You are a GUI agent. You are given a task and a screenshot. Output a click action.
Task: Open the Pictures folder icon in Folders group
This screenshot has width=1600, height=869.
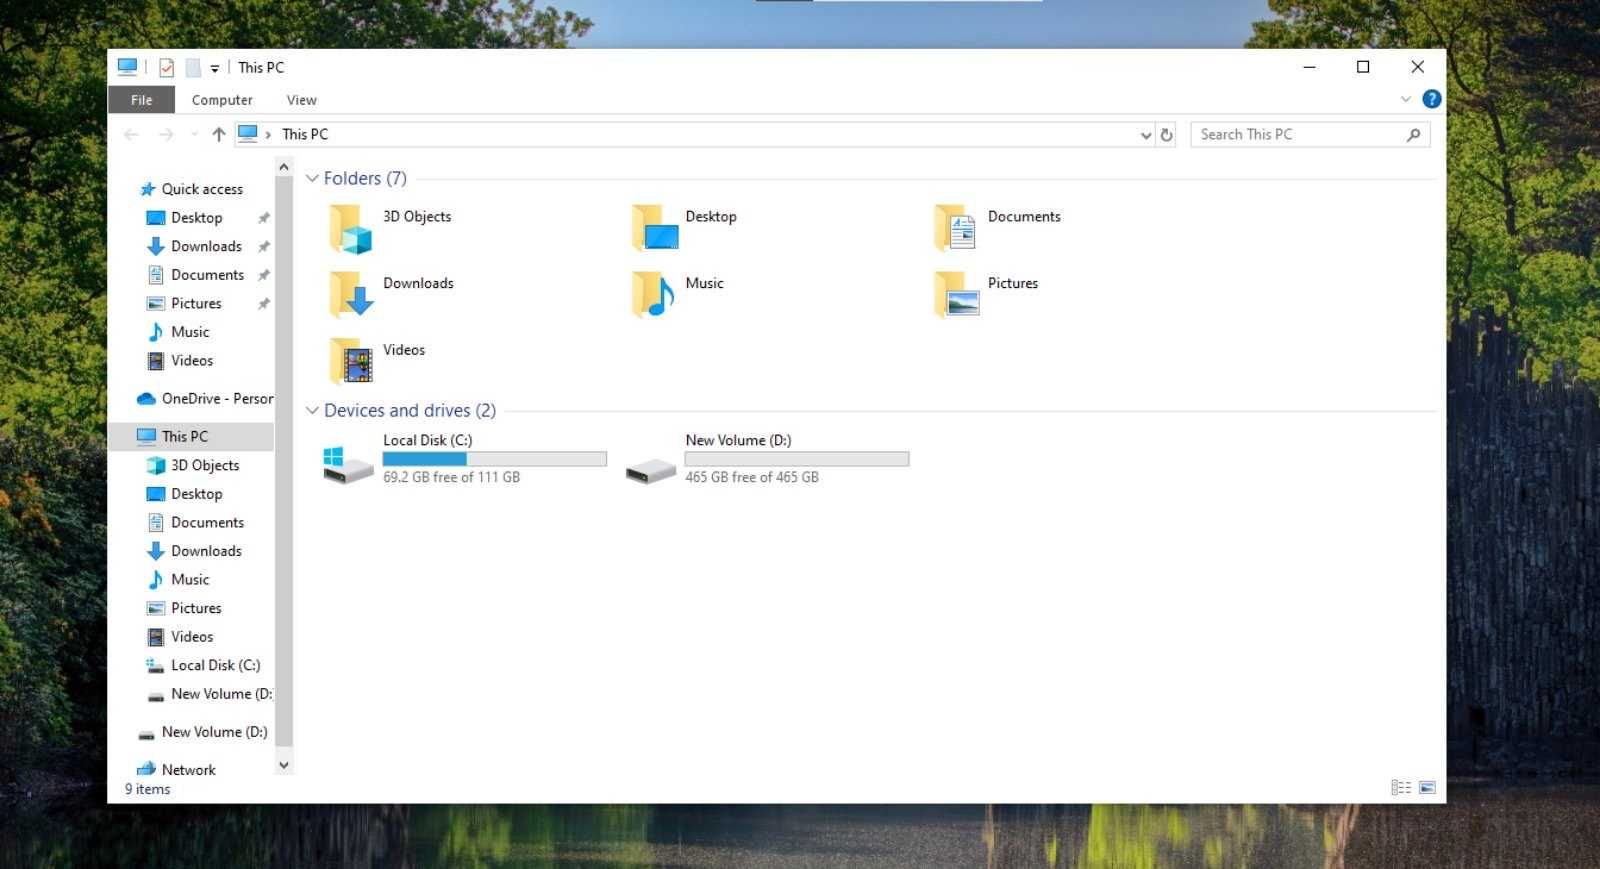[957, 295]
